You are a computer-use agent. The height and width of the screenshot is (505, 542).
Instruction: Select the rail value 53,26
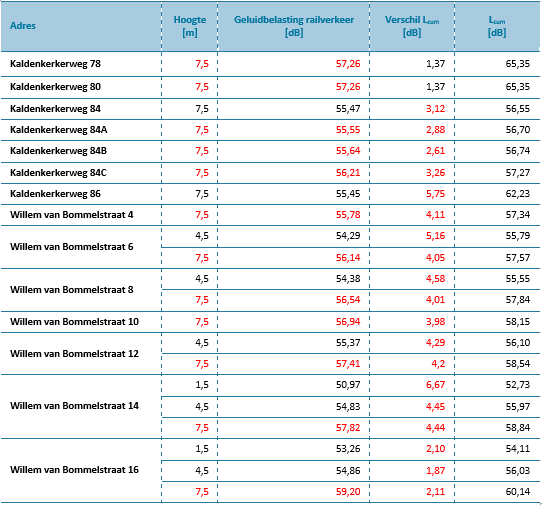(348, 449)
